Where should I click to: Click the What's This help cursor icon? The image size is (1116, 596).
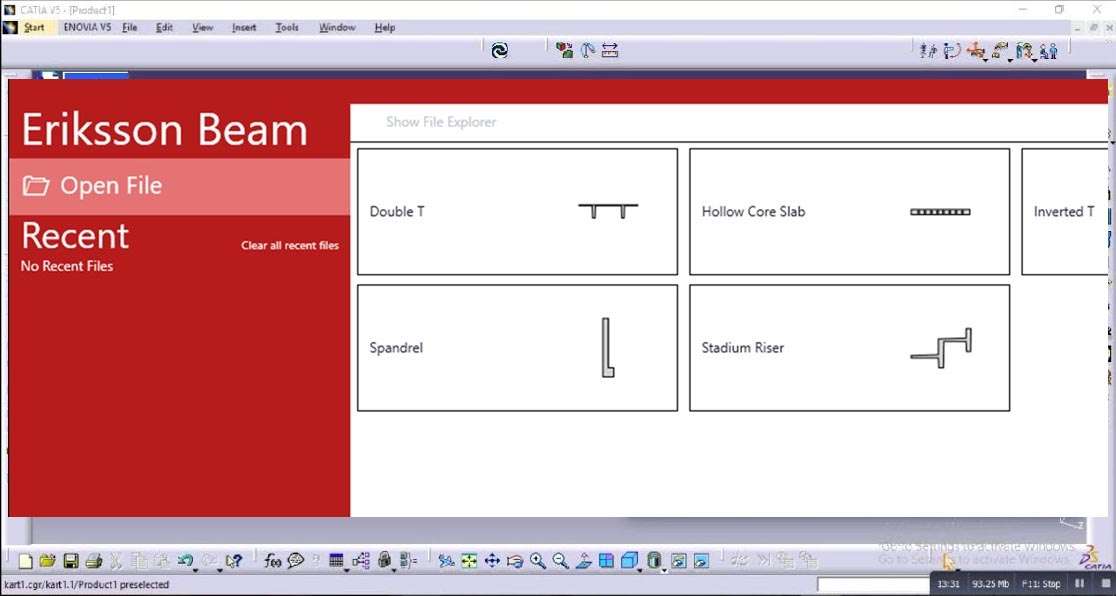pyautogui.click(x=234, y=561)
